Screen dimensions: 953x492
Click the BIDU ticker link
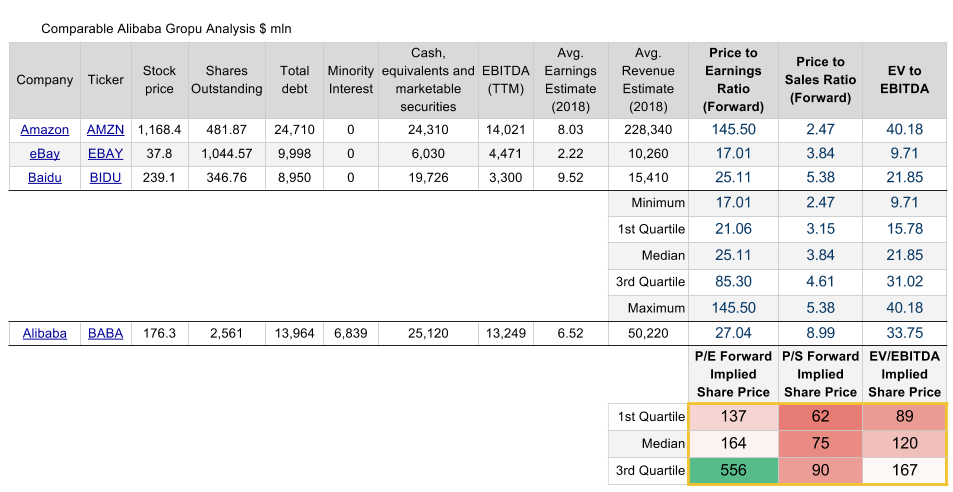(105, 177)
